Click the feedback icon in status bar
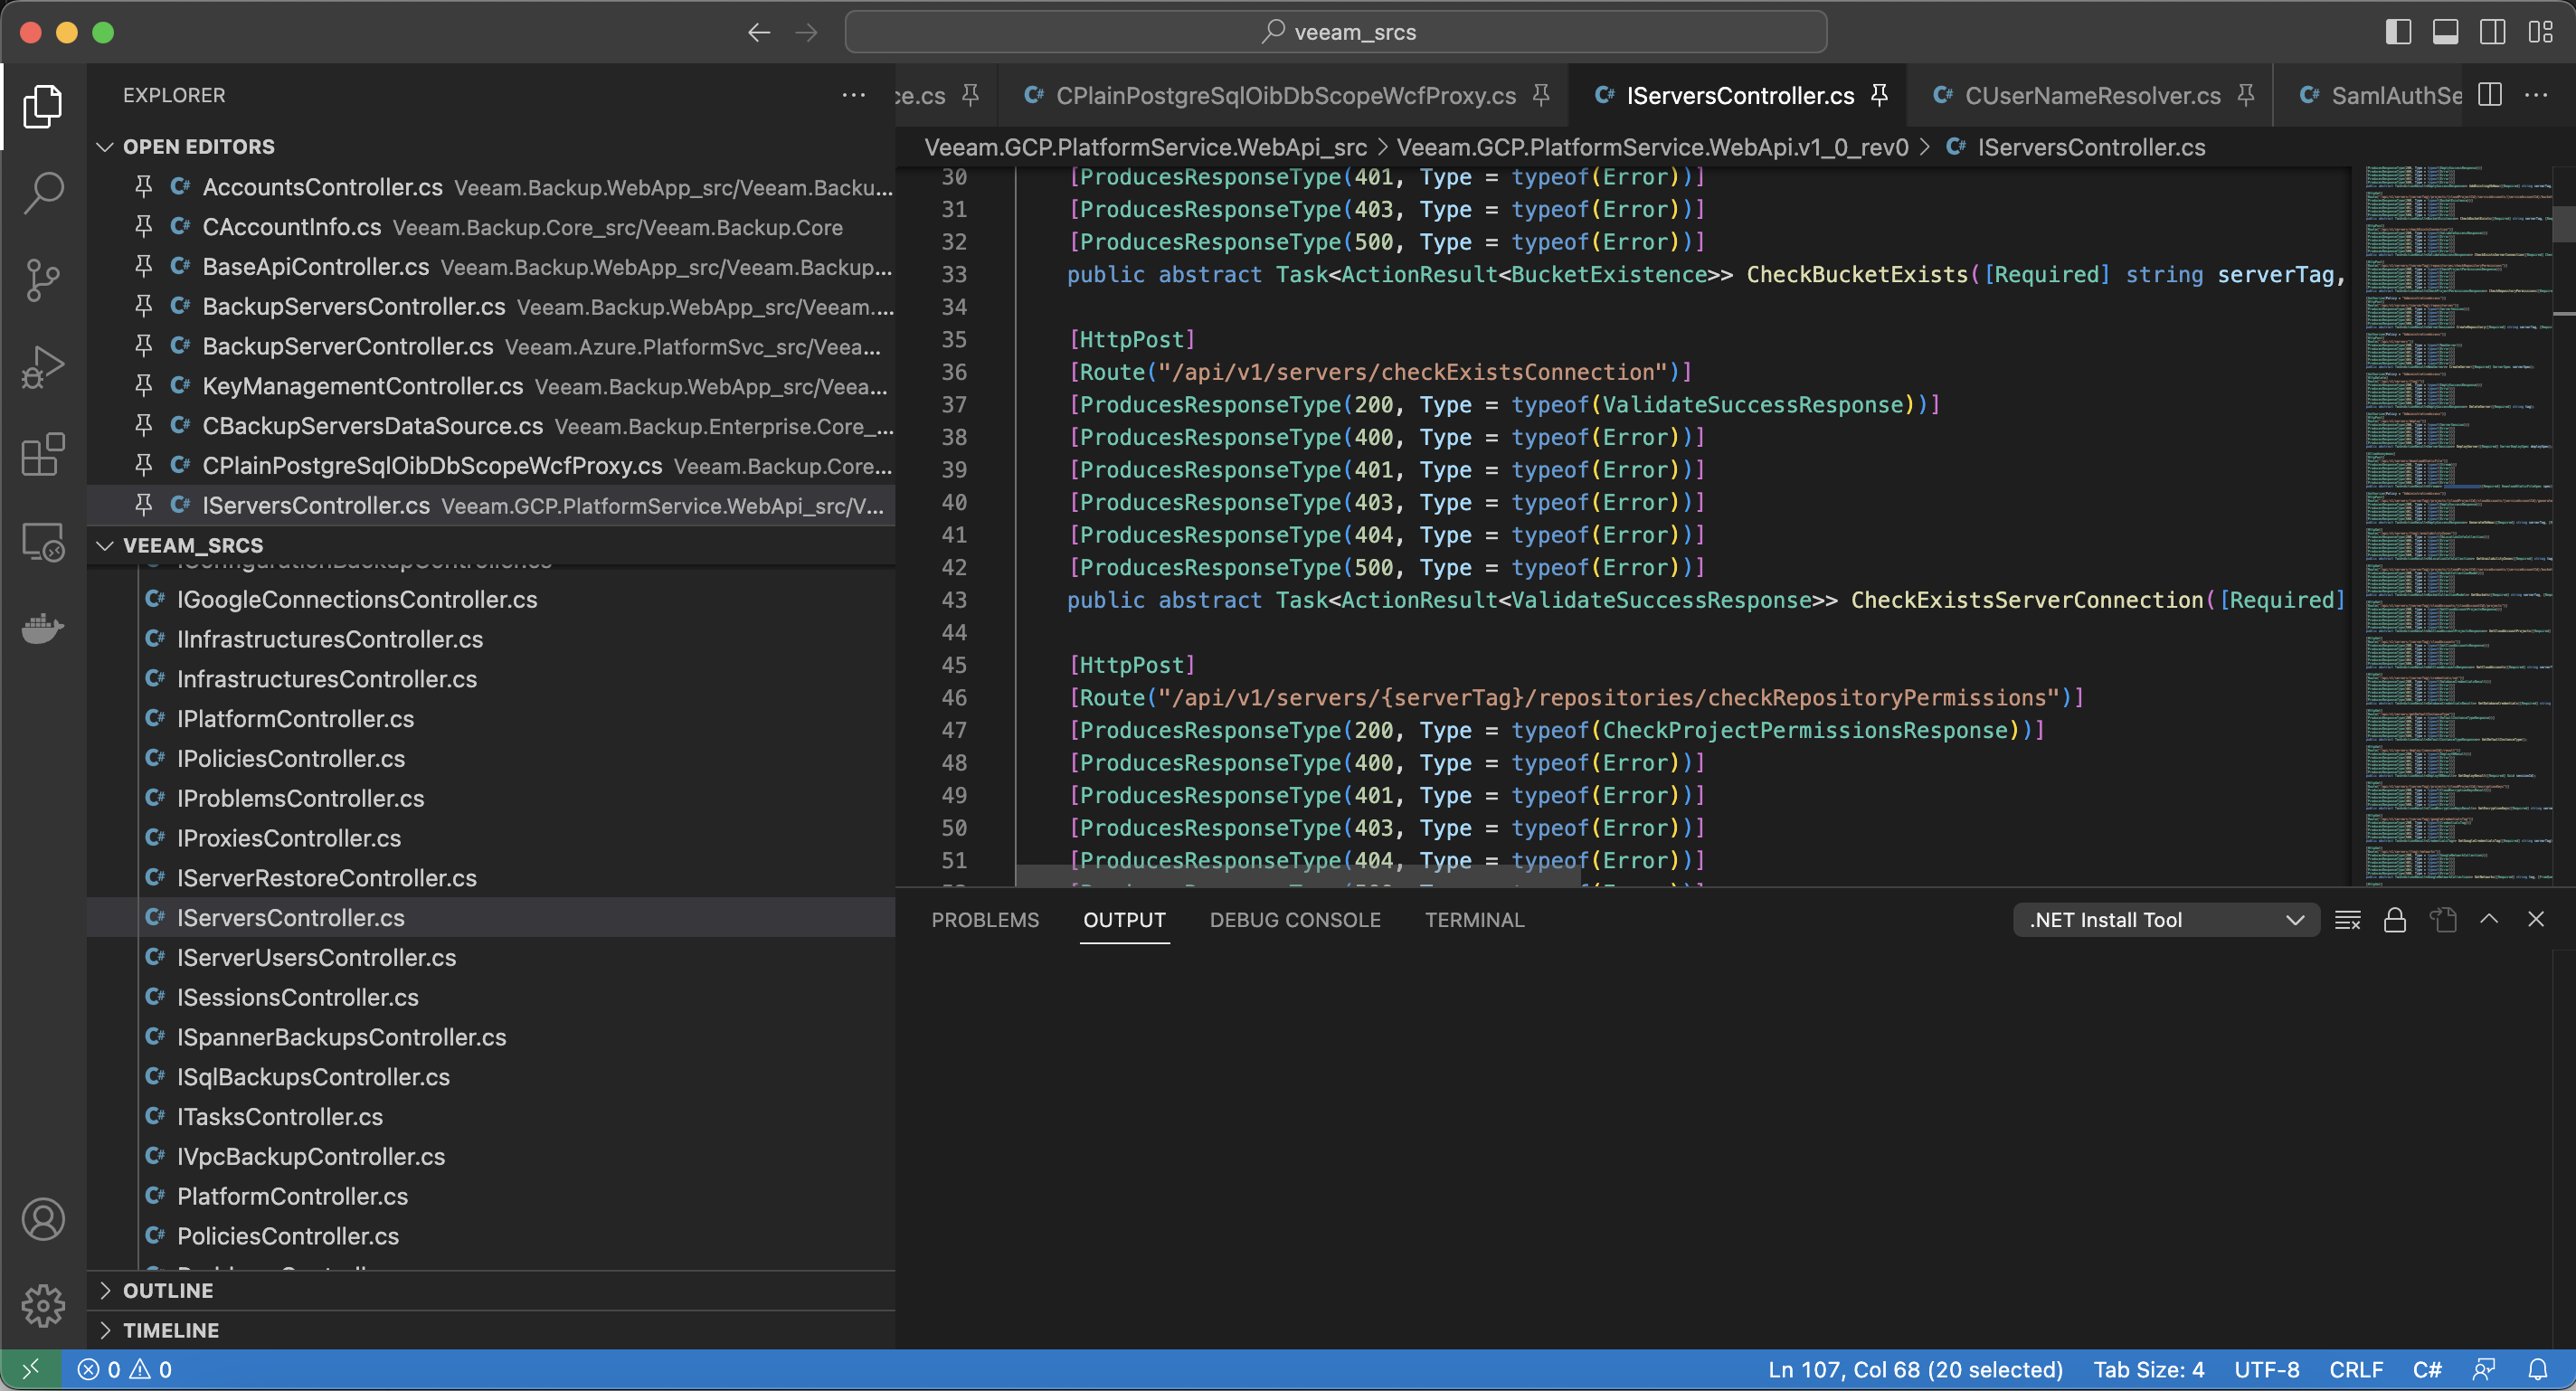This screenshot has width=2576, height=1391. pyautogui.click(x=2484, y=1369)
